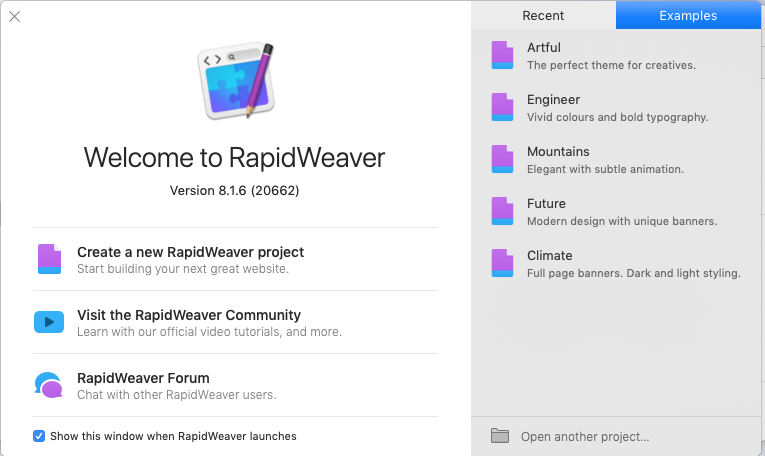Switch to the Recent tab
This screenshot has height=456, width=765.
pos(543,15)
